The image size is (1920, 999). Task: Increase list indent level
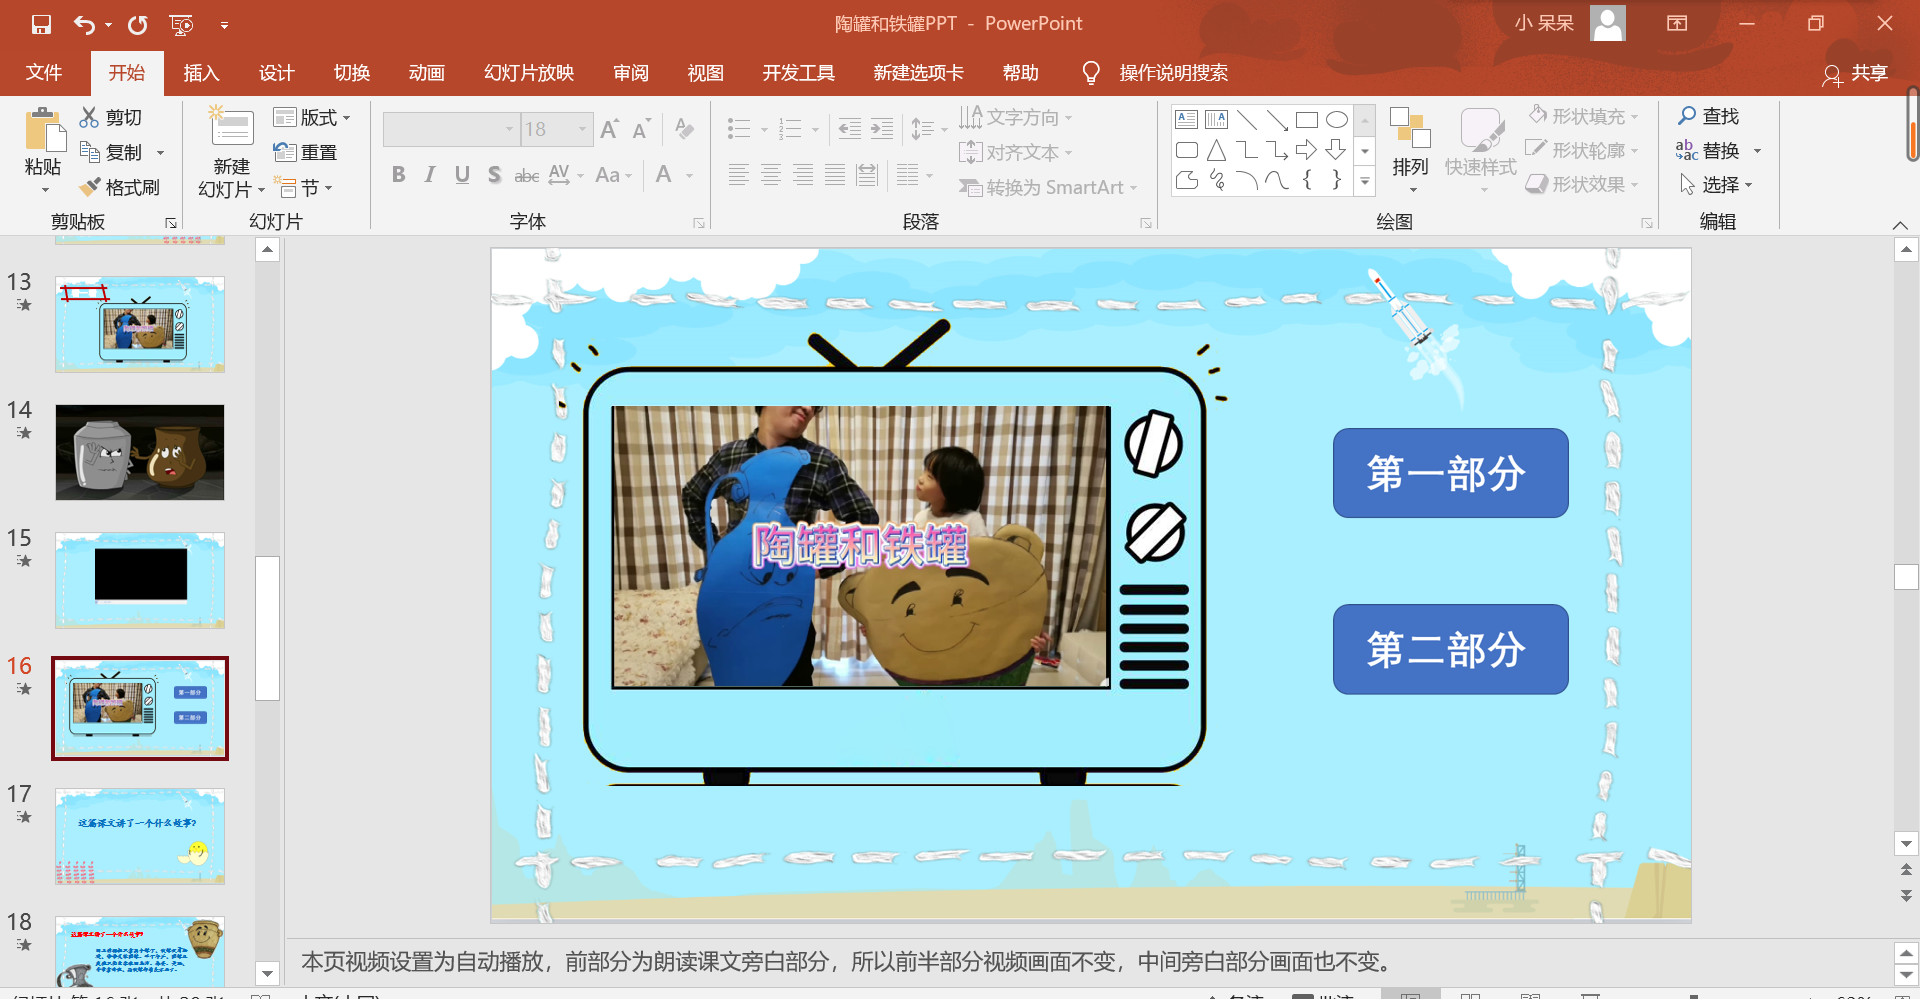pyautogui.click(x=882, y=128)
